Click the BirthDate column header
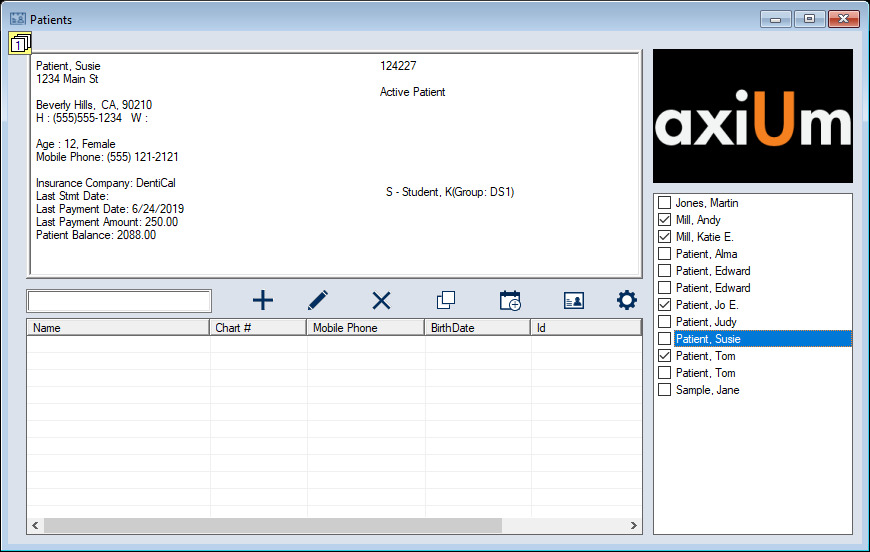870x552 pixels. [x=477, y=328]
